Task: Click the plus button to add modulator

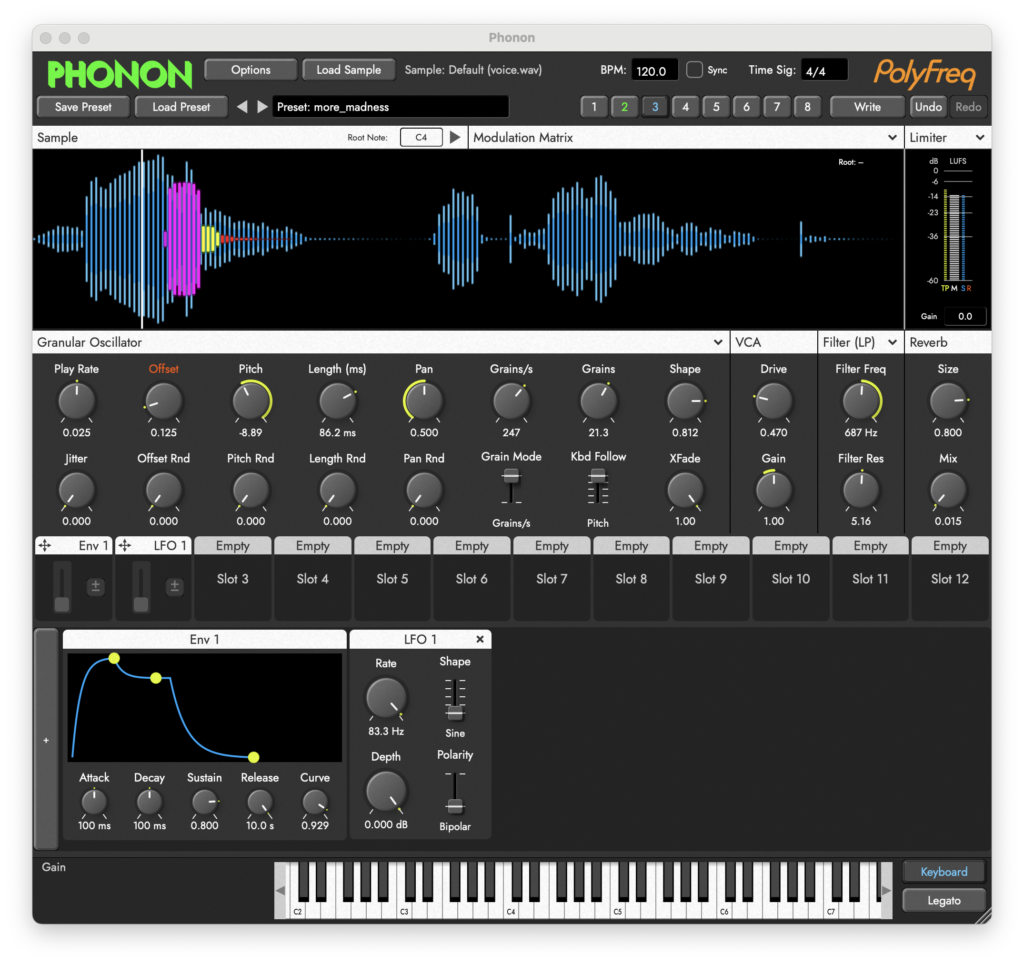Action: pyautogui.click(x=46, y=740)
